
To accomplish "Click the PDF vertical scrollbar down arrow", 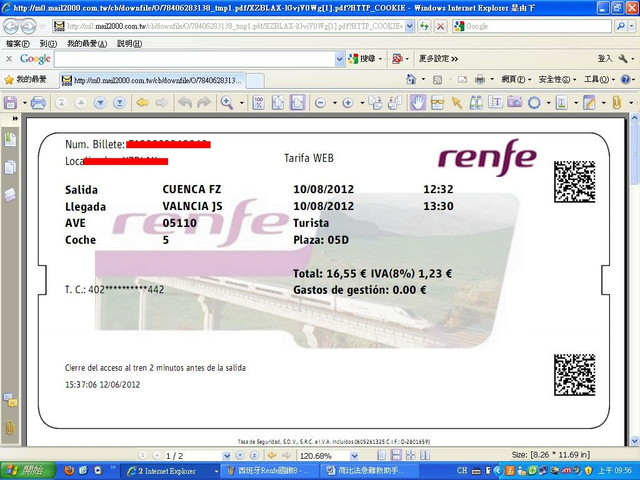I will (x=635, y=441).
